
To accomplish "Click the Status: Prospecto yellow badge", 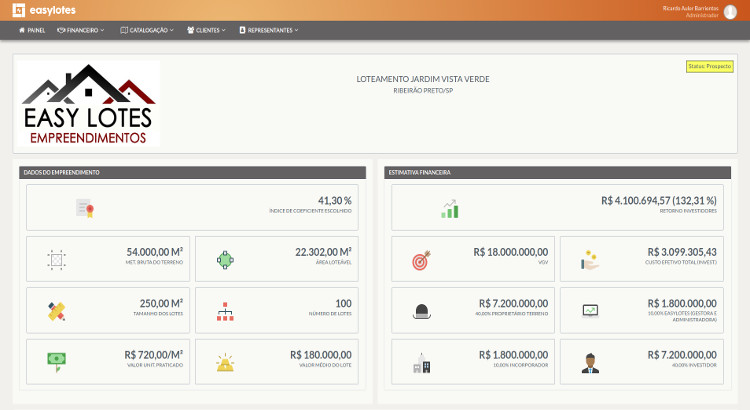I will [x=710, y=66].
